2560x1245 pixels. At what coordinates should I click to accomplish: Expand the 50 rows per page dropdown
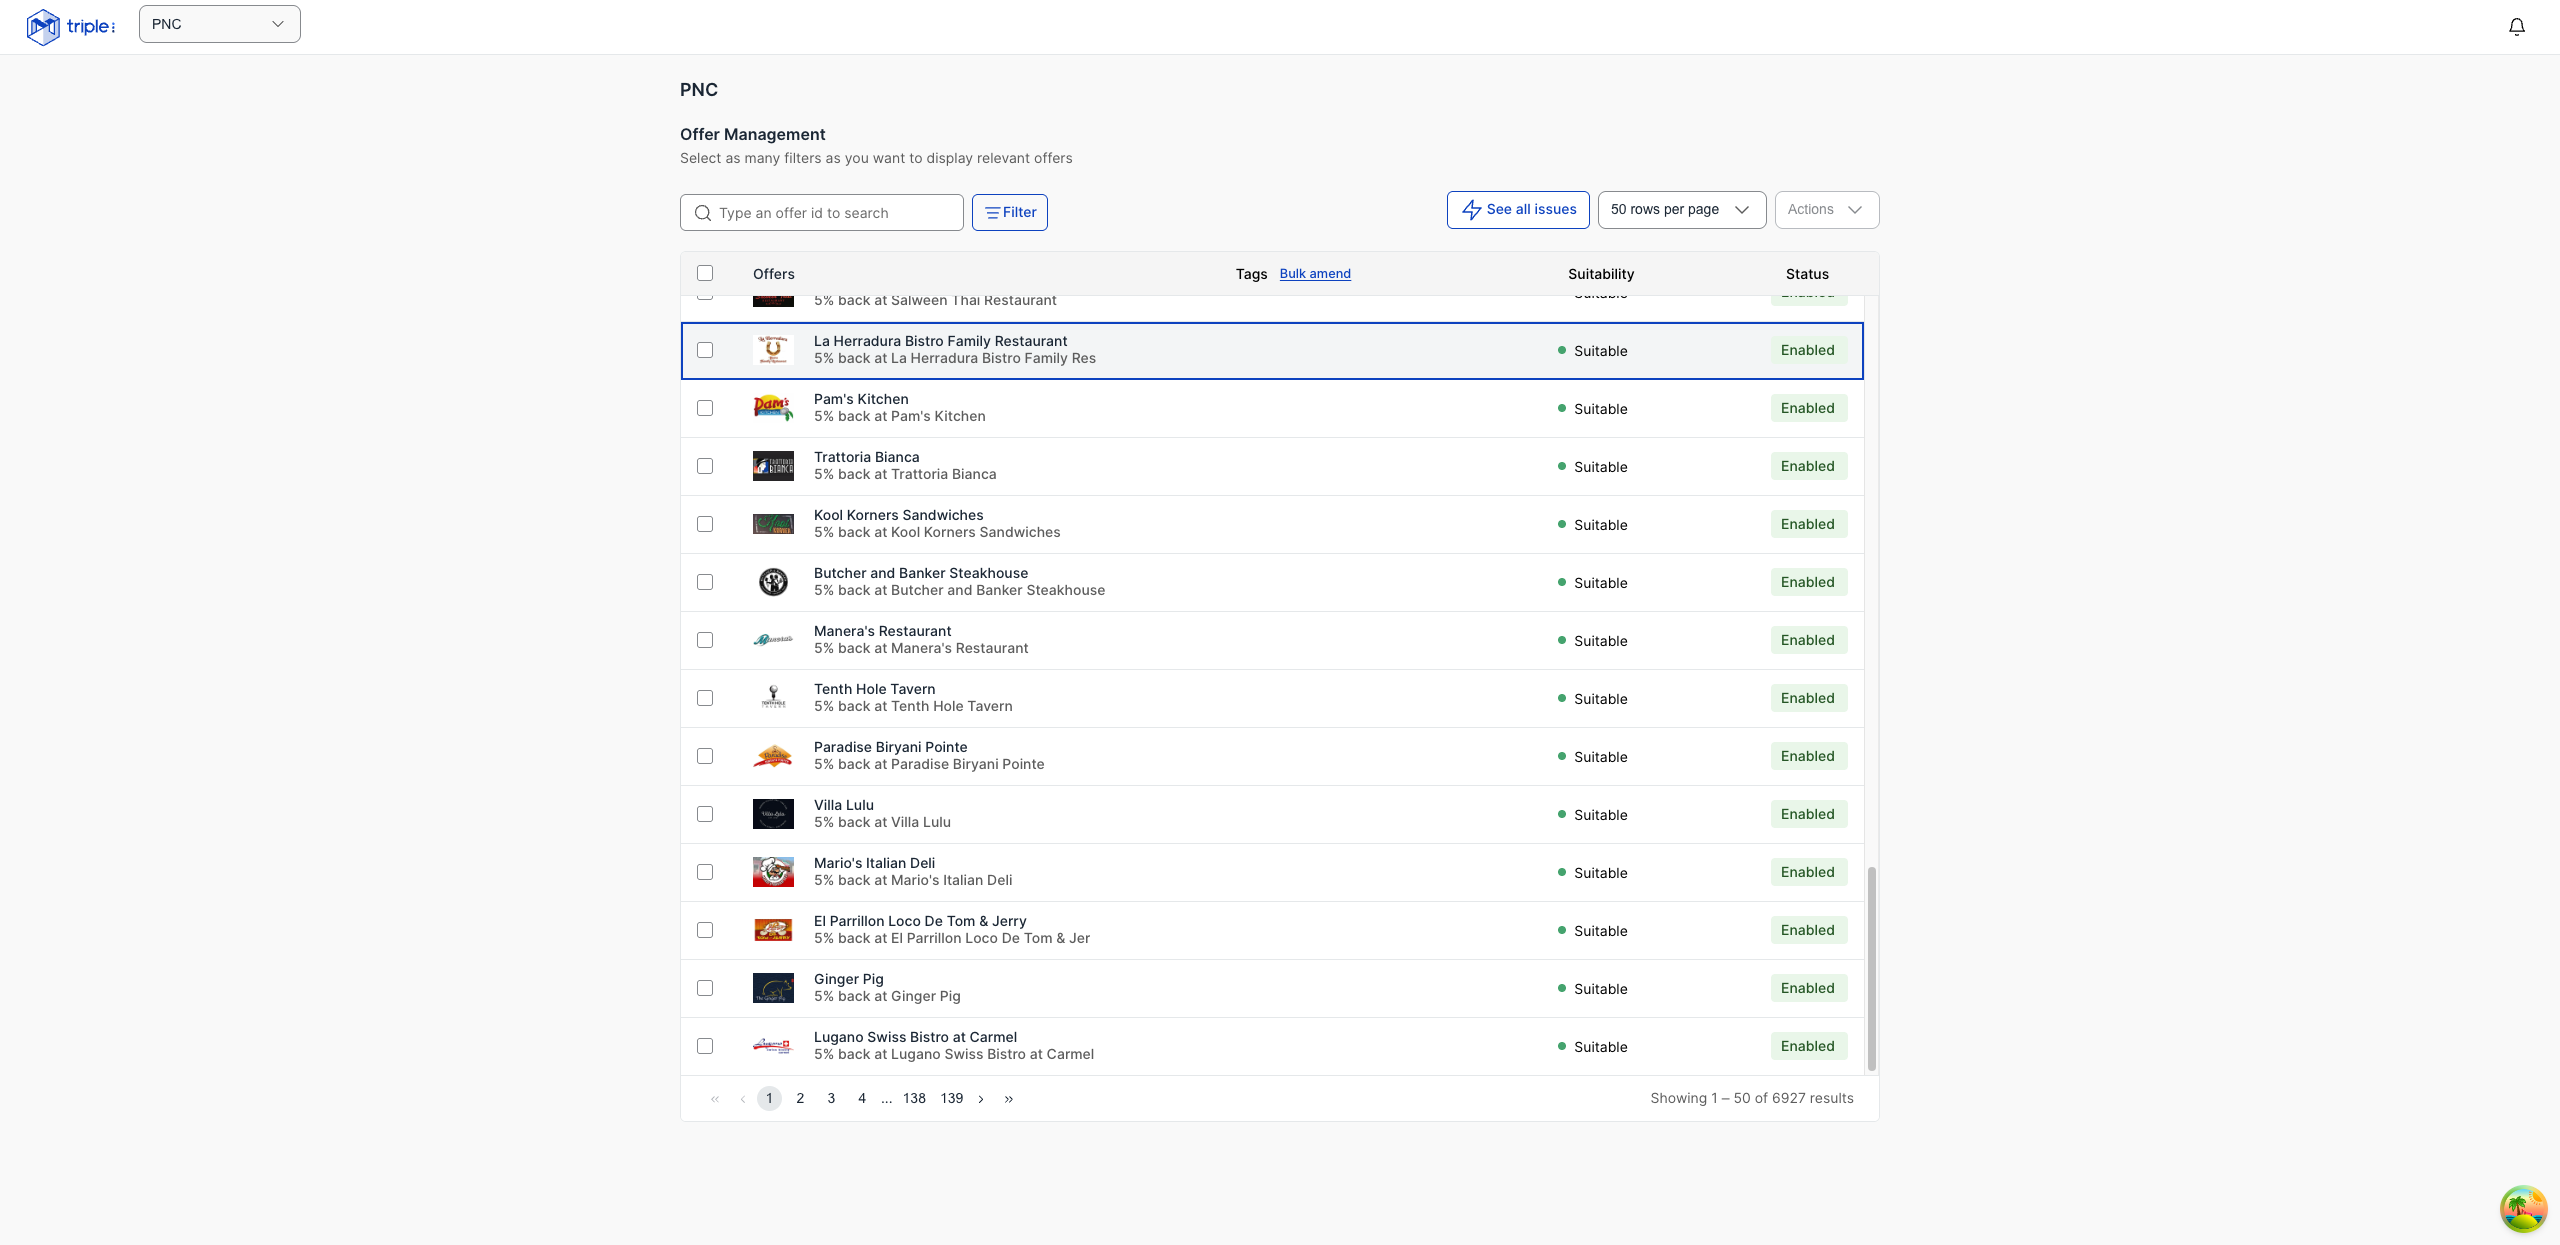[x=1681, y=210]
